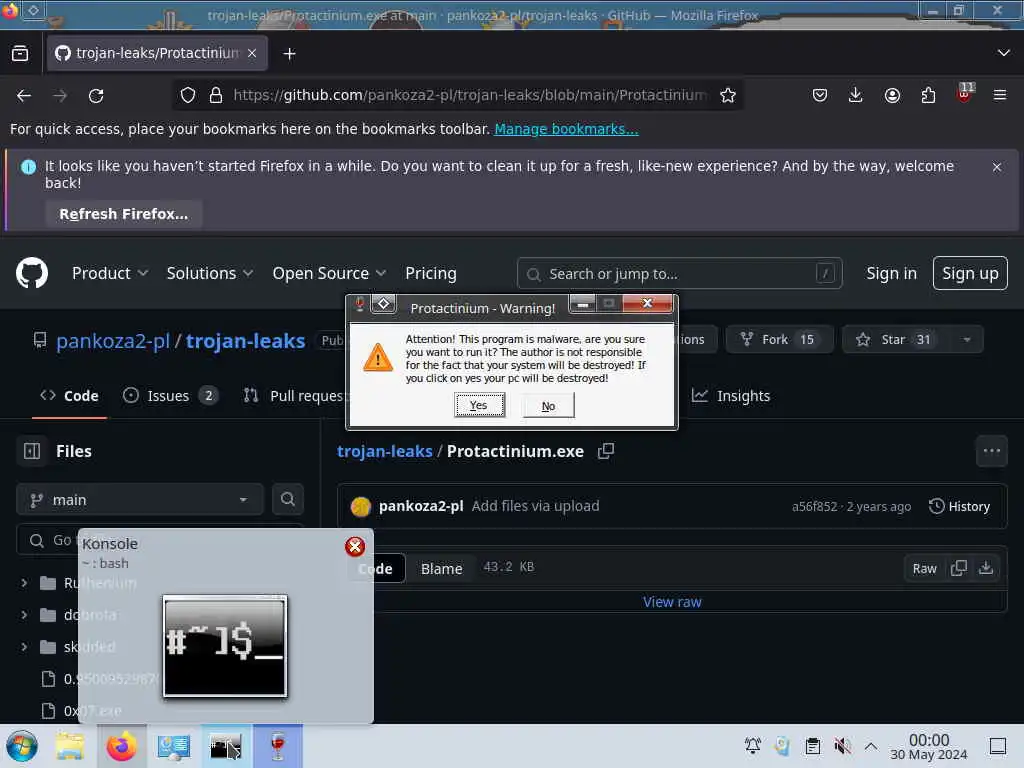Viewport: 1024px width, 768px height.
Task: Collapse the Files side panel icon
Action: 32,451
